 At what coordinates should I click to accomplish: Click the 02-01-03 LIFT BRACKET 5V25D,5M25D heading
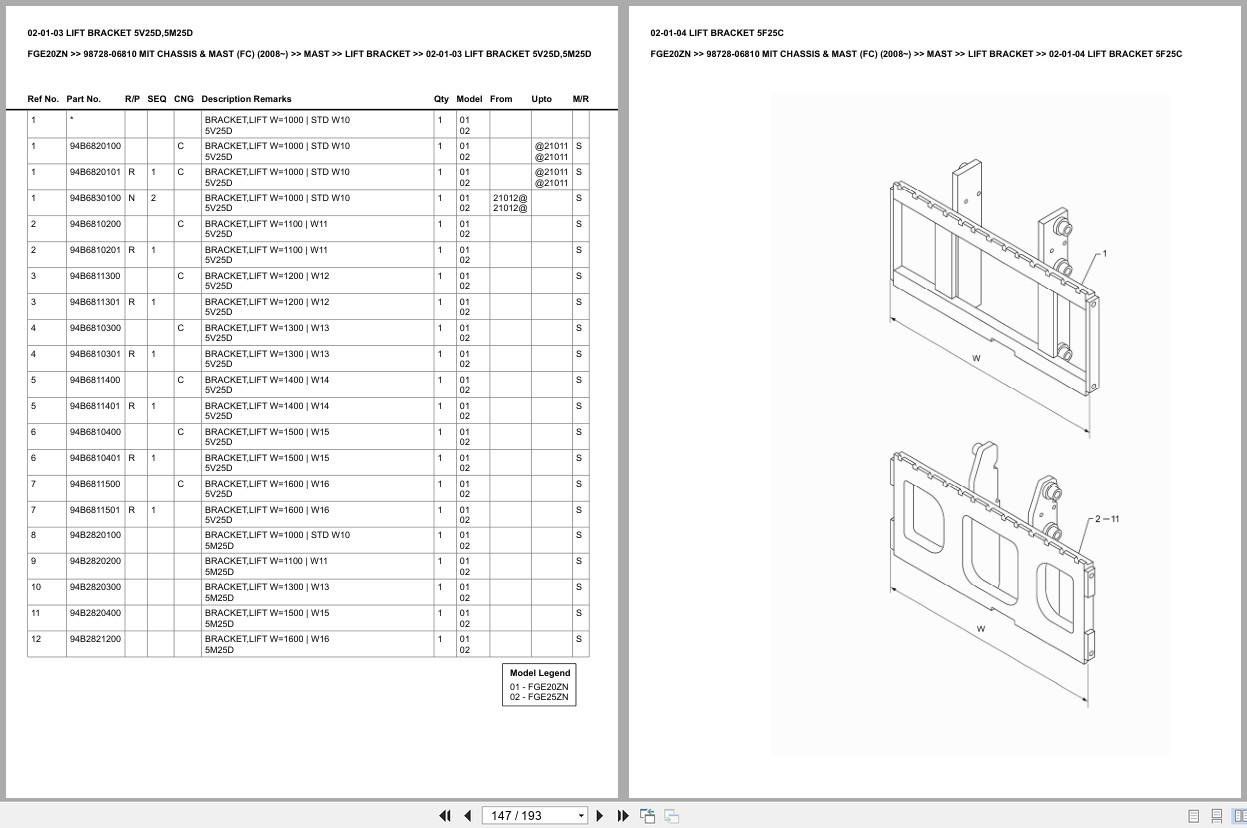point(110,33)
